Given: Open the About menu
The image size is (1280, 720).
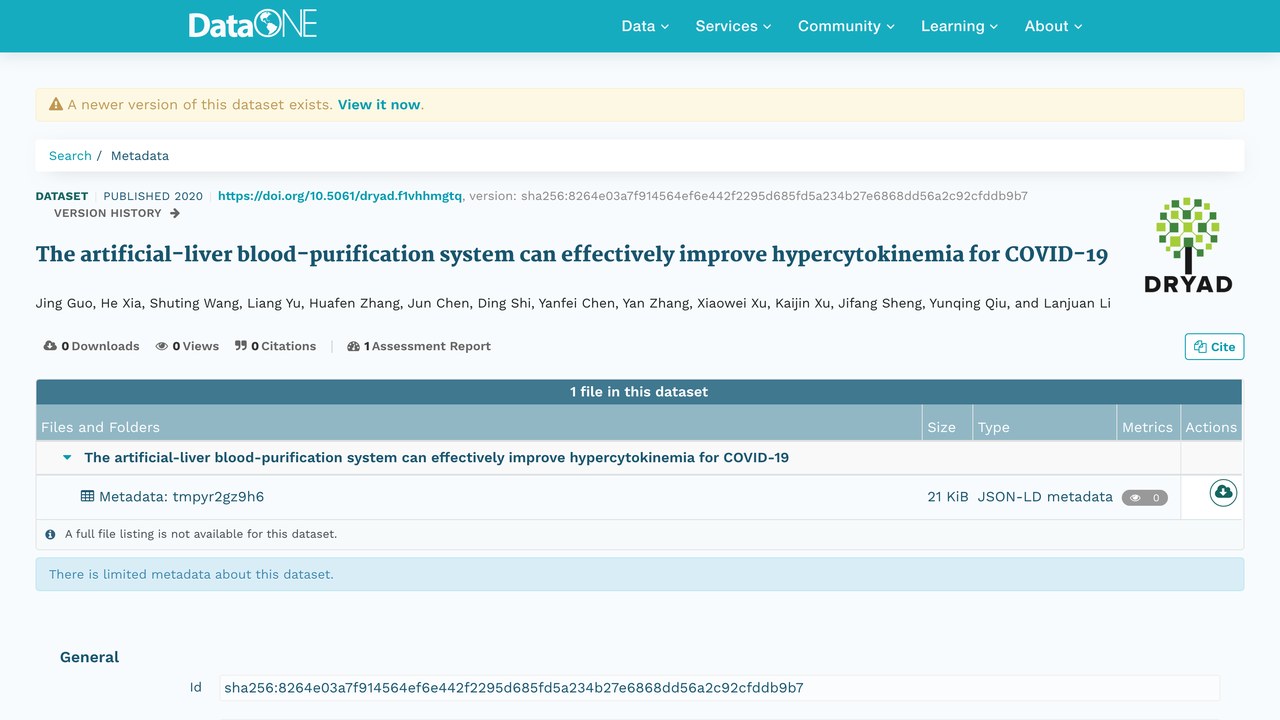Looking at the screenshot, I should 1053,26.
